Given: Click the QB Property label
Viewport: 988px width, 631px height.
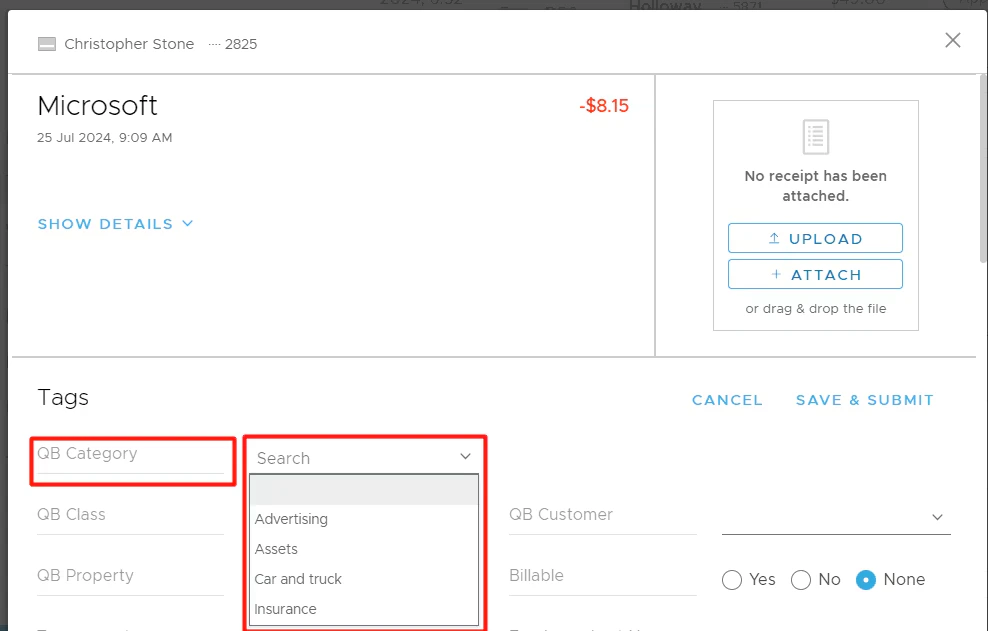Looking at the screenshot, I should click(x=85, y=576).
